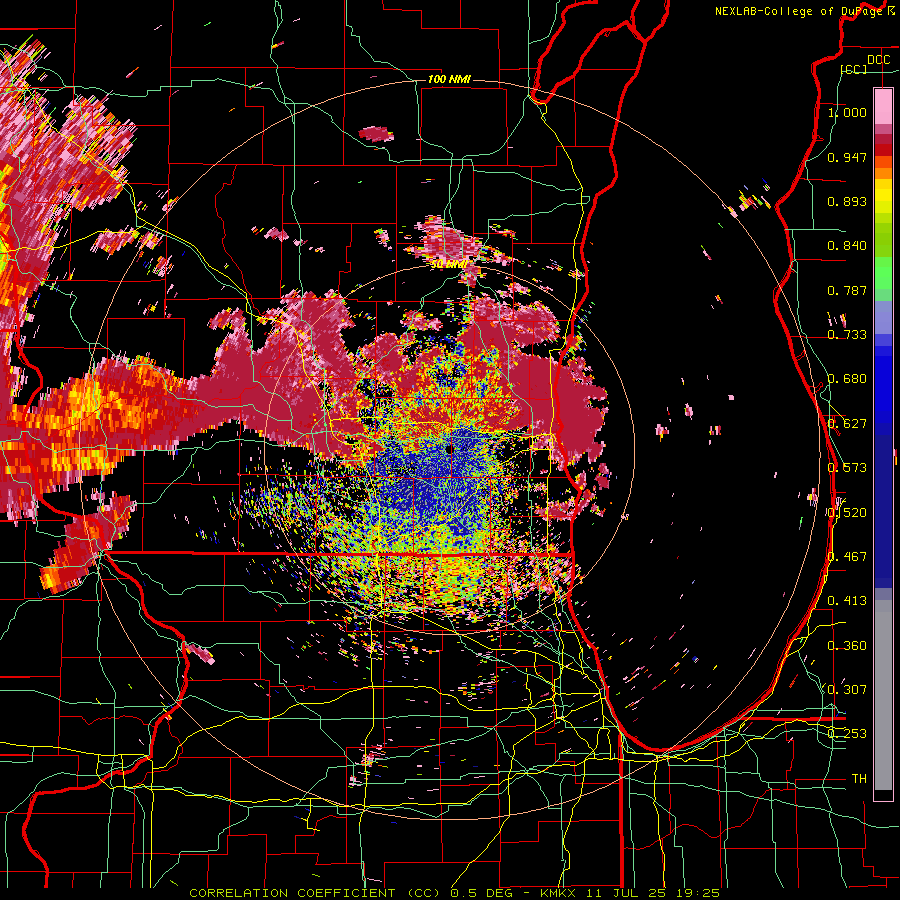900x900 pixels.
Task: Click the 19:25 timestamp
Action: [x=697, y=893]
